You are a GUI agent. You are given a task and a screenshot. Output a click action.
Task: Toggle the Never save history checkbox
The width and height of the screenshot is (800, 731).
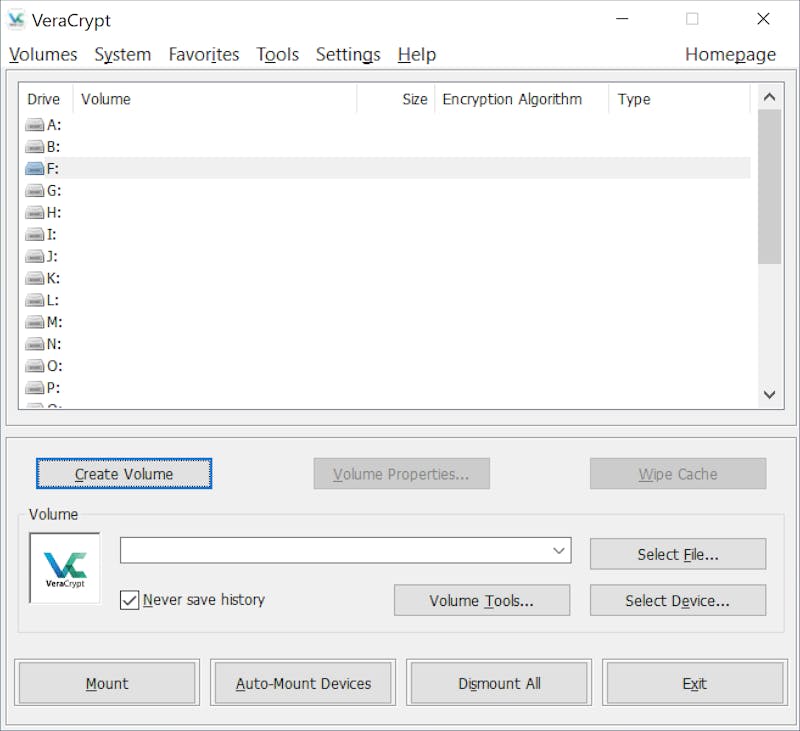click(x=129, y=600)
